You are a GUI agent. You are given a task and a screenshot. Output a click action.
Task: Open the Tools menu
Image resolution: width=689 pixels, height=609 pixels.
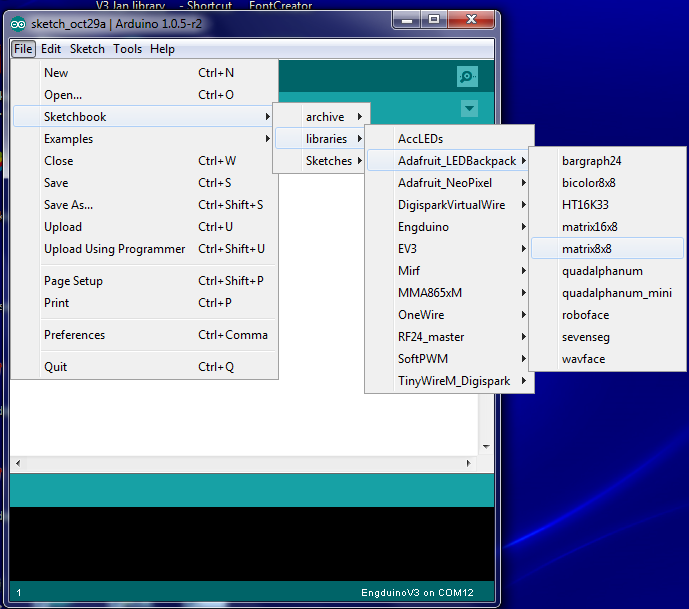pos(127,49)
